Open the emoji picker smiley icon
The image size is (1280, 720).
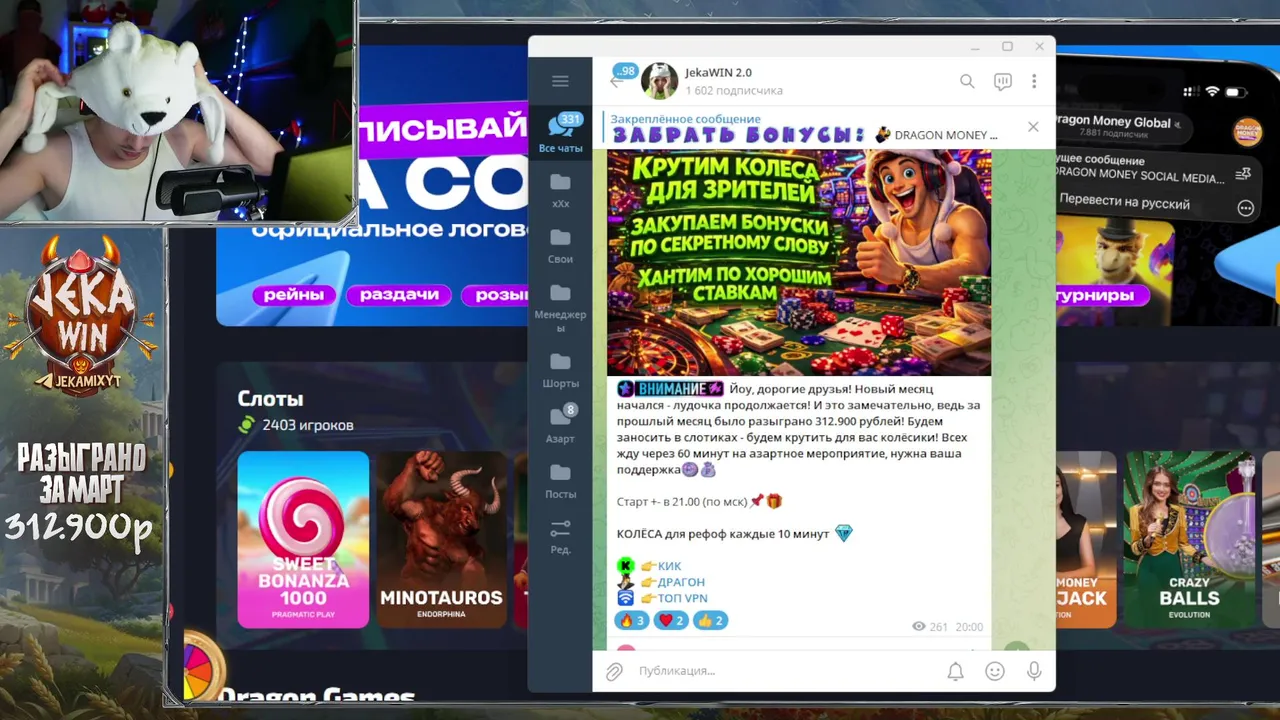995,671
